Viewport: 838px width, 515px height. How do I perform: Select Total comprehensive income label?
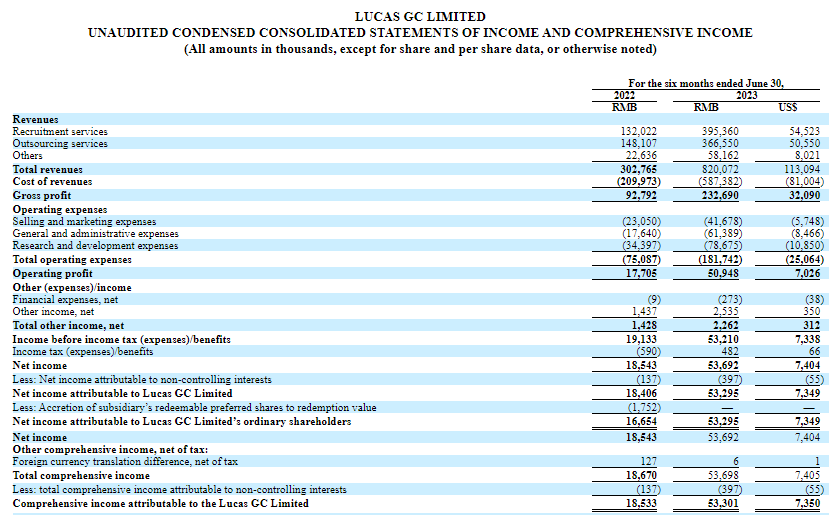point(81,475)
